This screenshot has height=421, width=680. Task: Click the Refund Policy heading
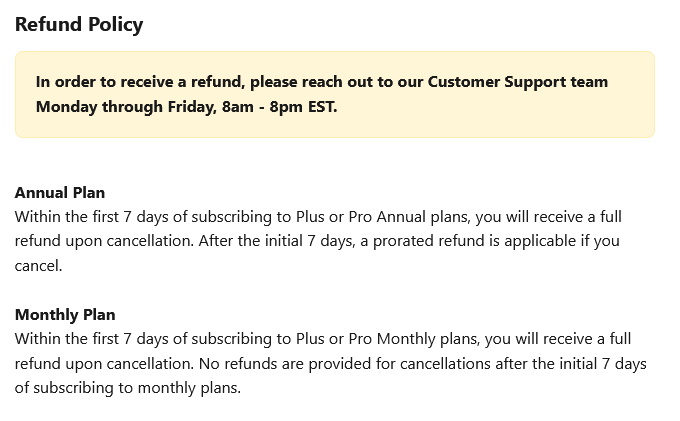click(79, 24)
